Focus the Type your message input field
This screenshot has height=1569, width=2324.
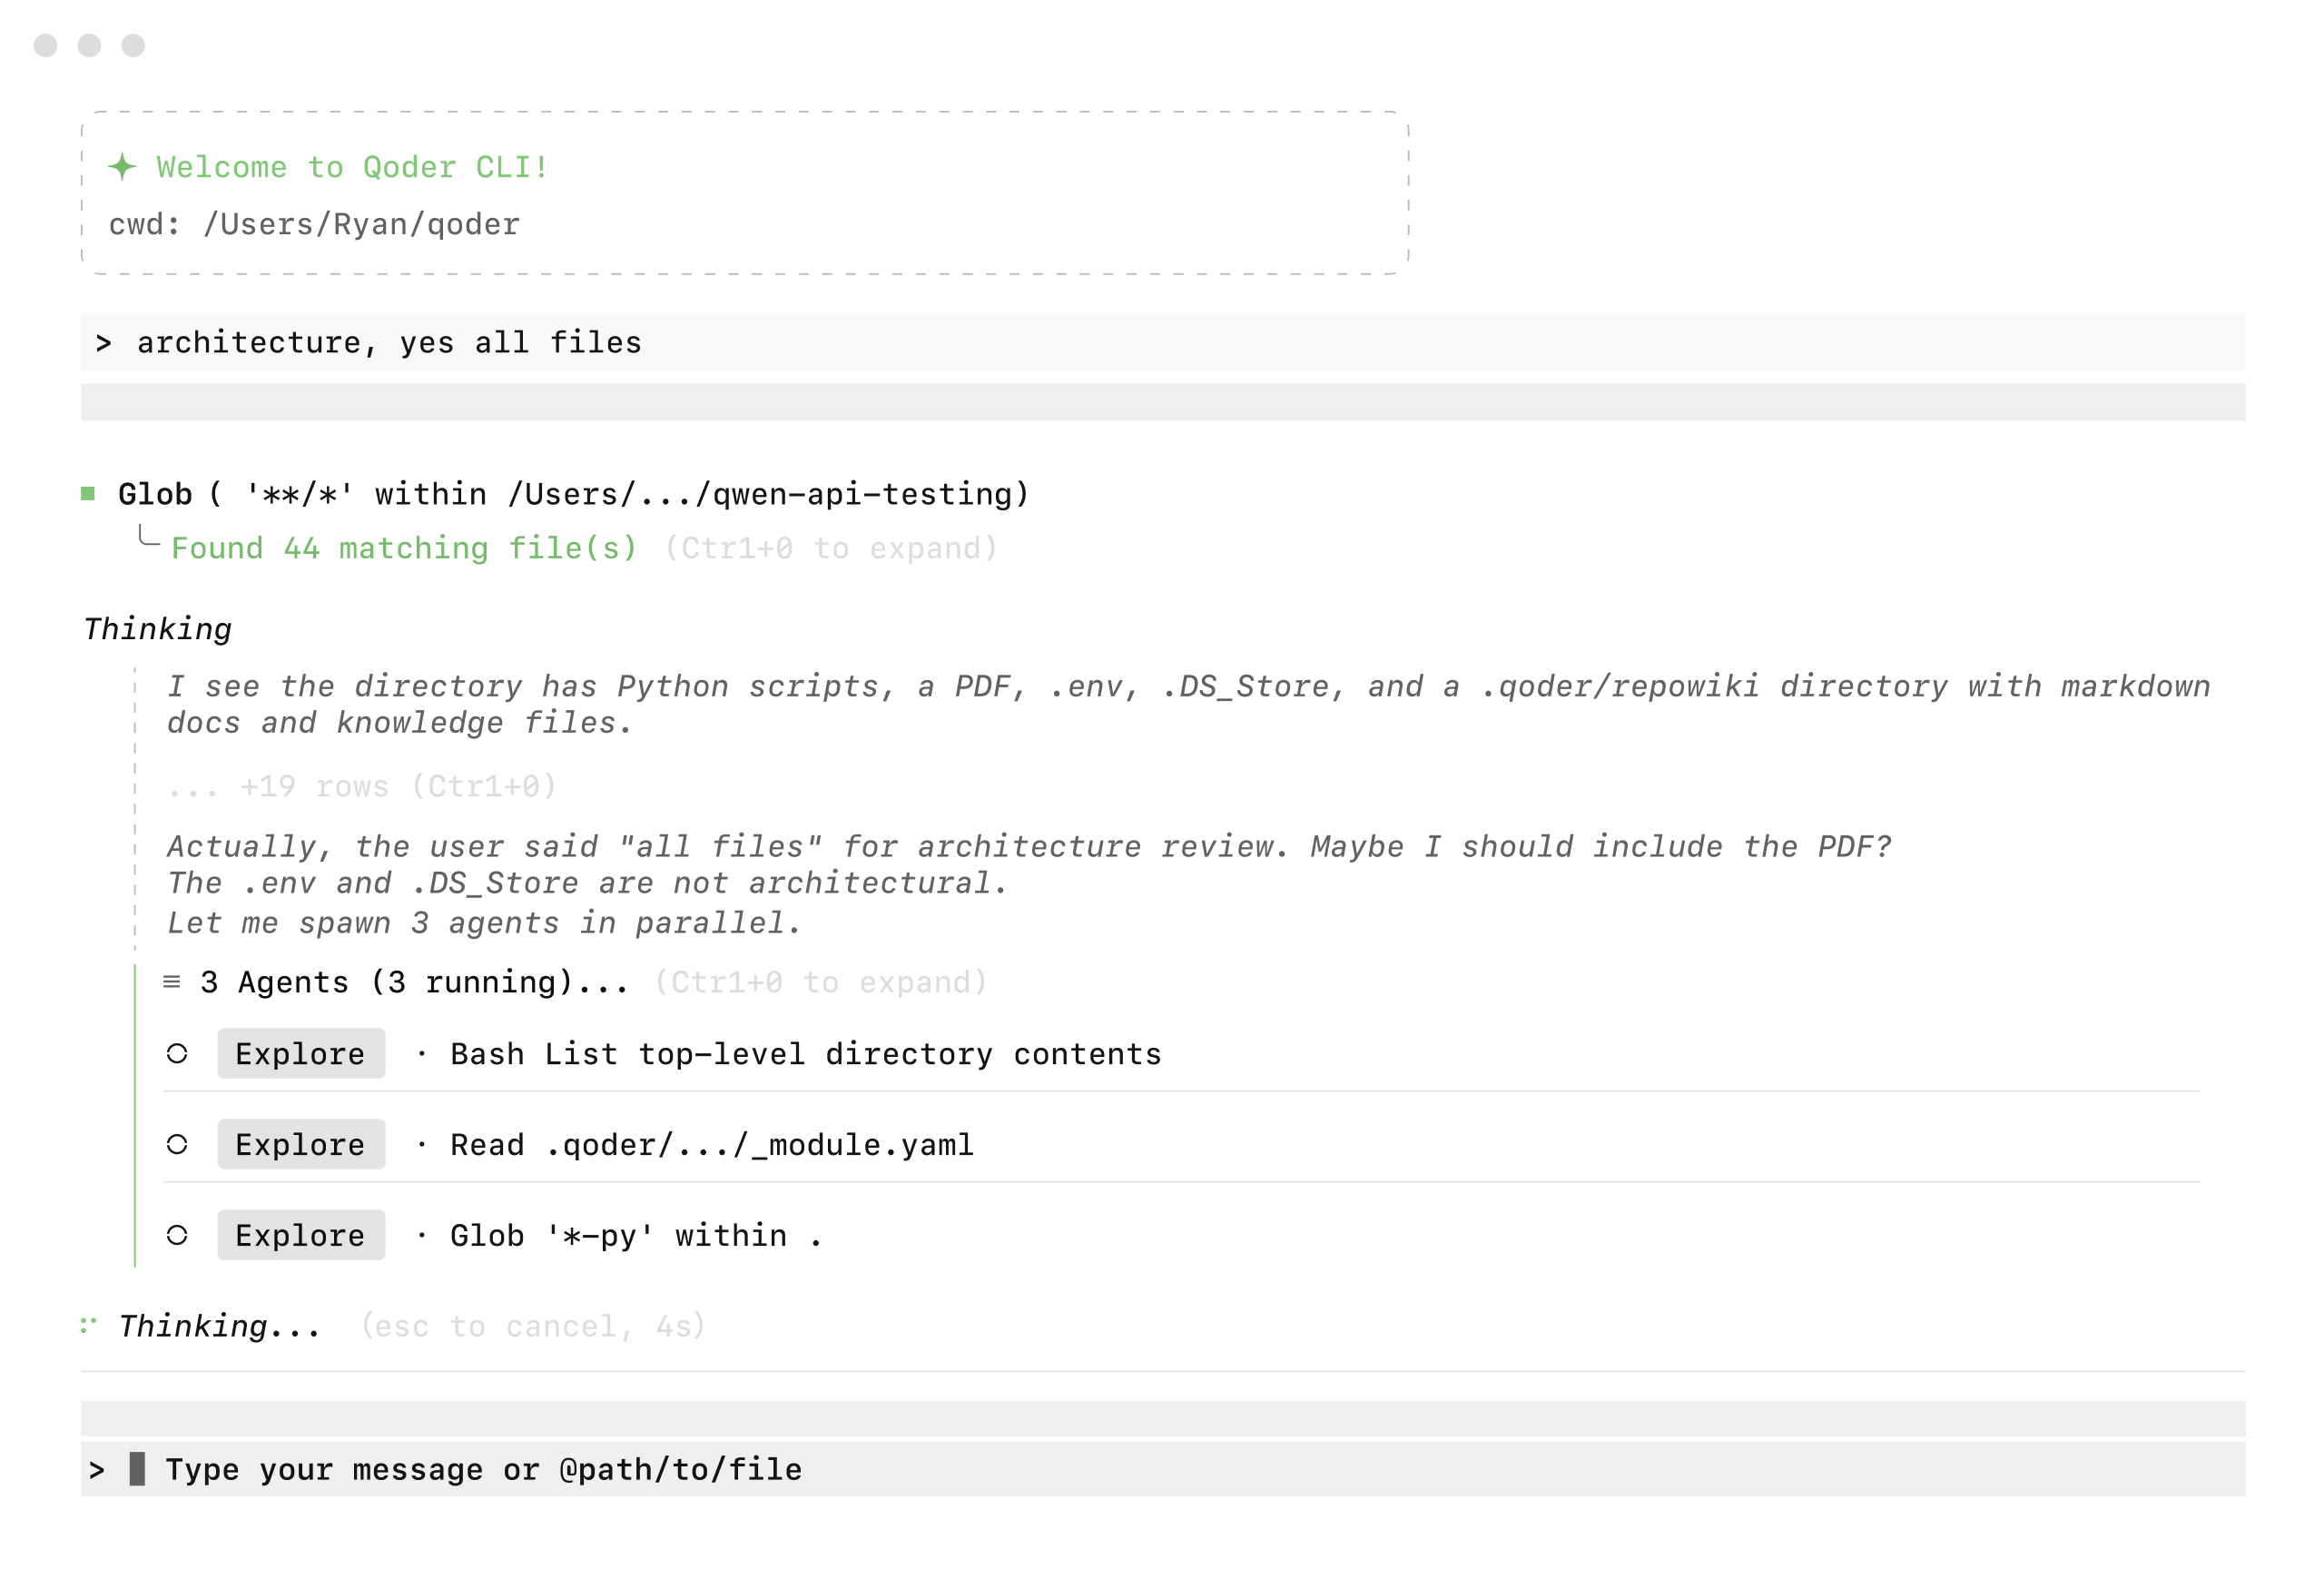coord(1163,1469)
